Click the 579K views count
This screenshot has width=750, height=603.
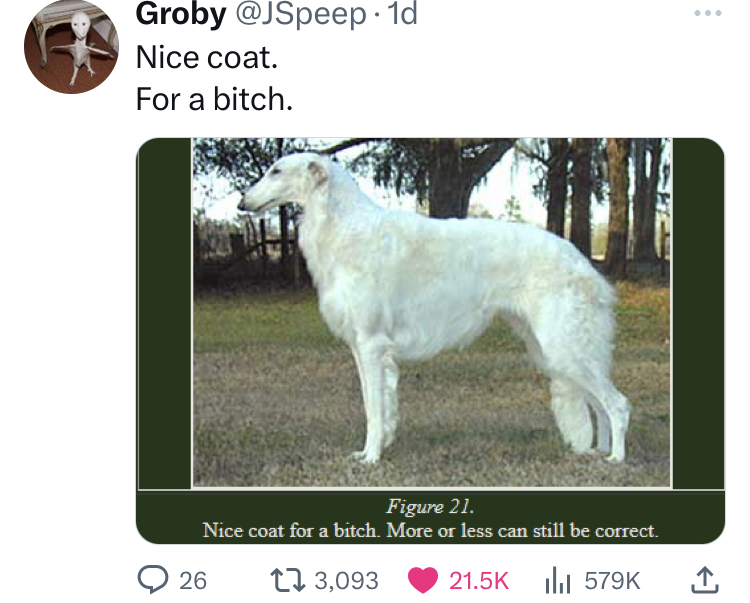coord(612,581)
